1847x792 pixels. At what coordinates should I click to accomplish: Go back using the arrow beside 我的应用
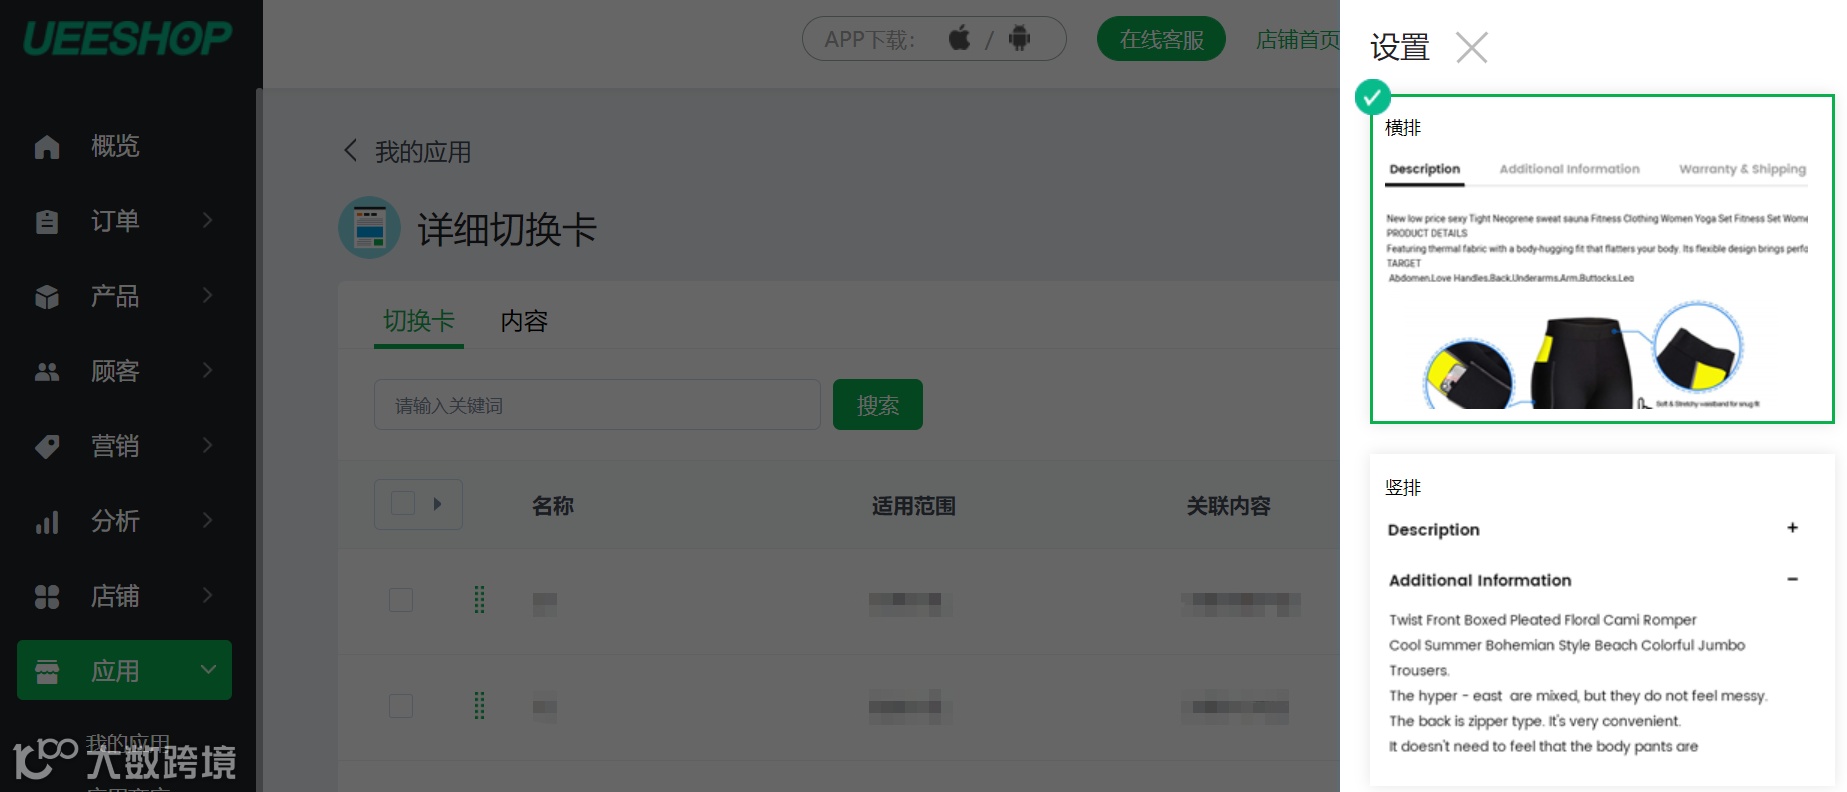click(350, 151)
